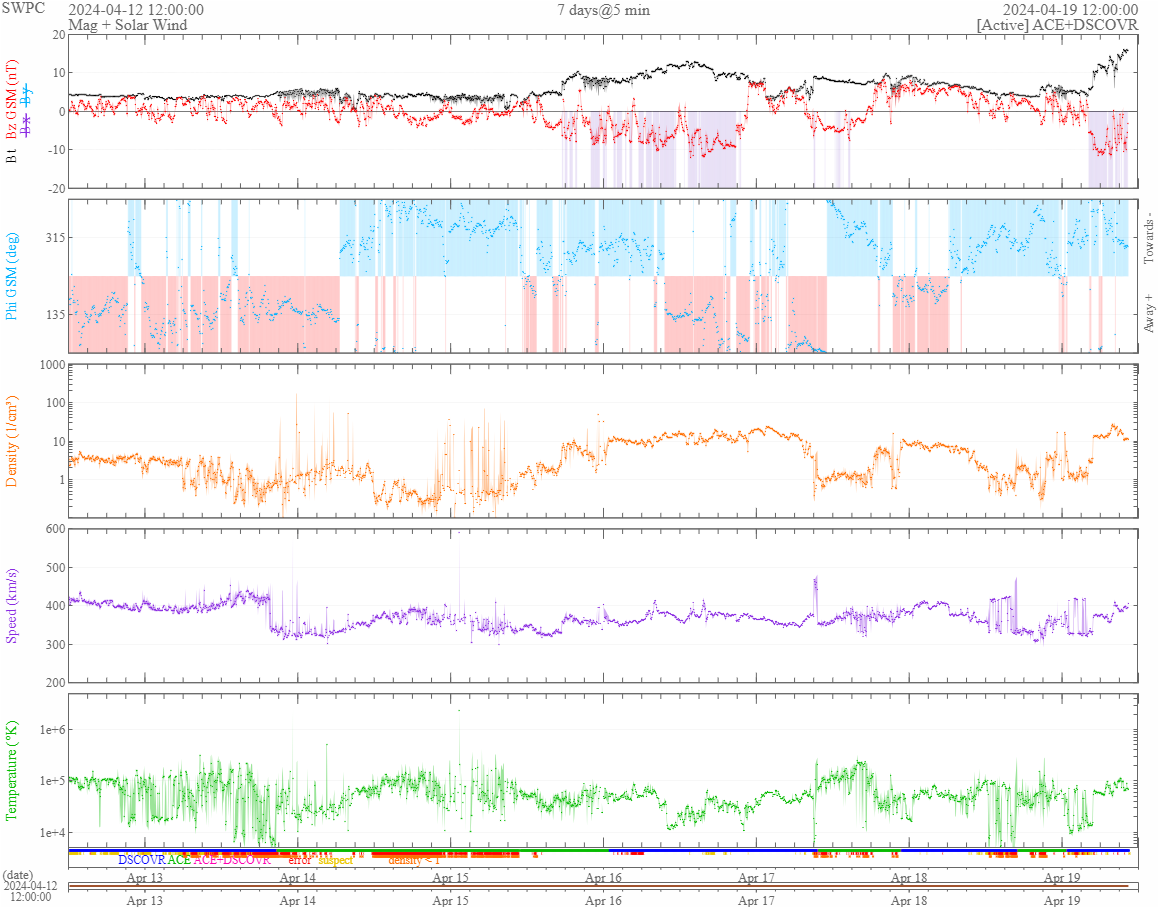This screenshot has width=1158, height=907.
Task: Click the magenta ACE+DSCOVR legend entry
Action: tap(232, 860)
